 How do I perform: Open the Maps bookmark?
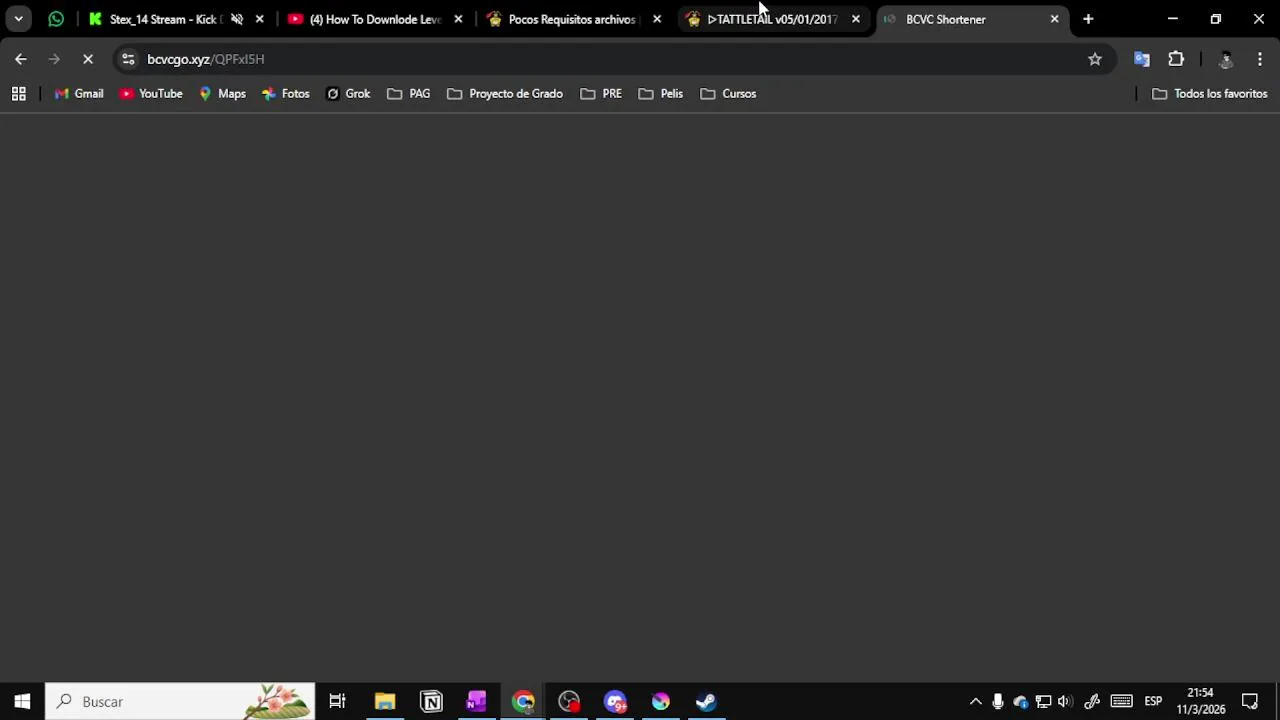(x=222, y=93)
